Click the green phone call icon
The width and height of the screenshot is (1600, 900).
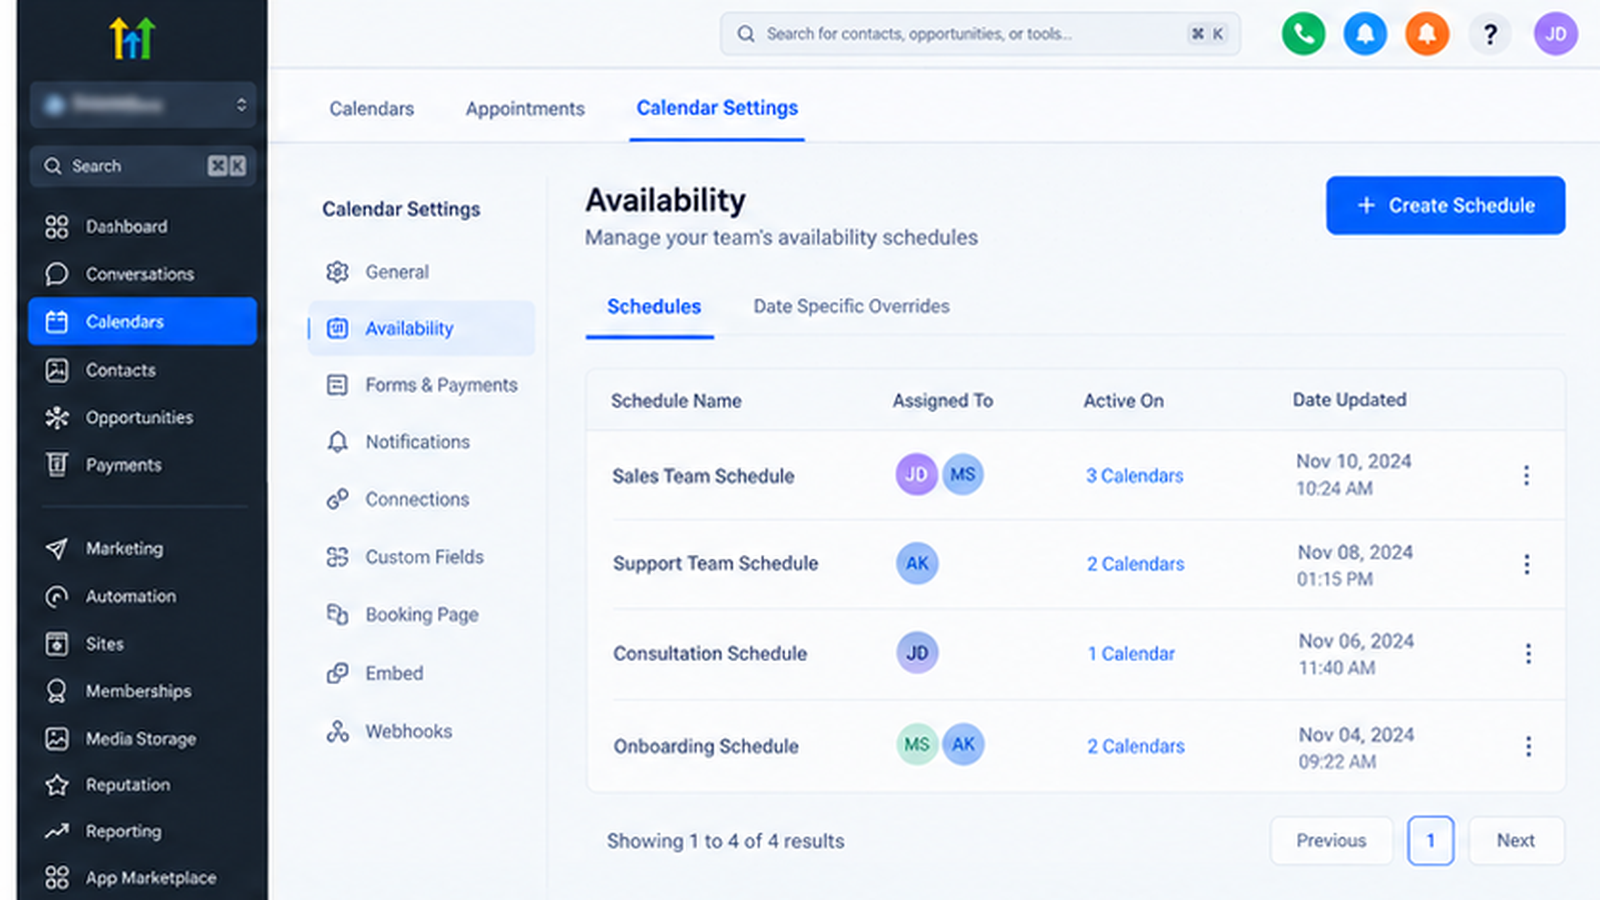(1303, 34)
